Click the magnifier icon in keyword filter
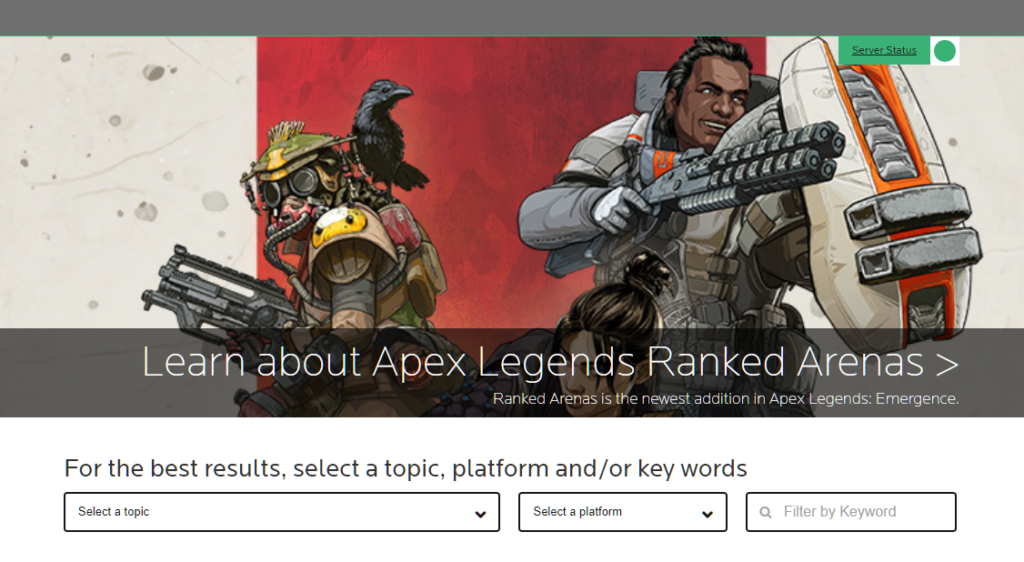 pos(765,512)
